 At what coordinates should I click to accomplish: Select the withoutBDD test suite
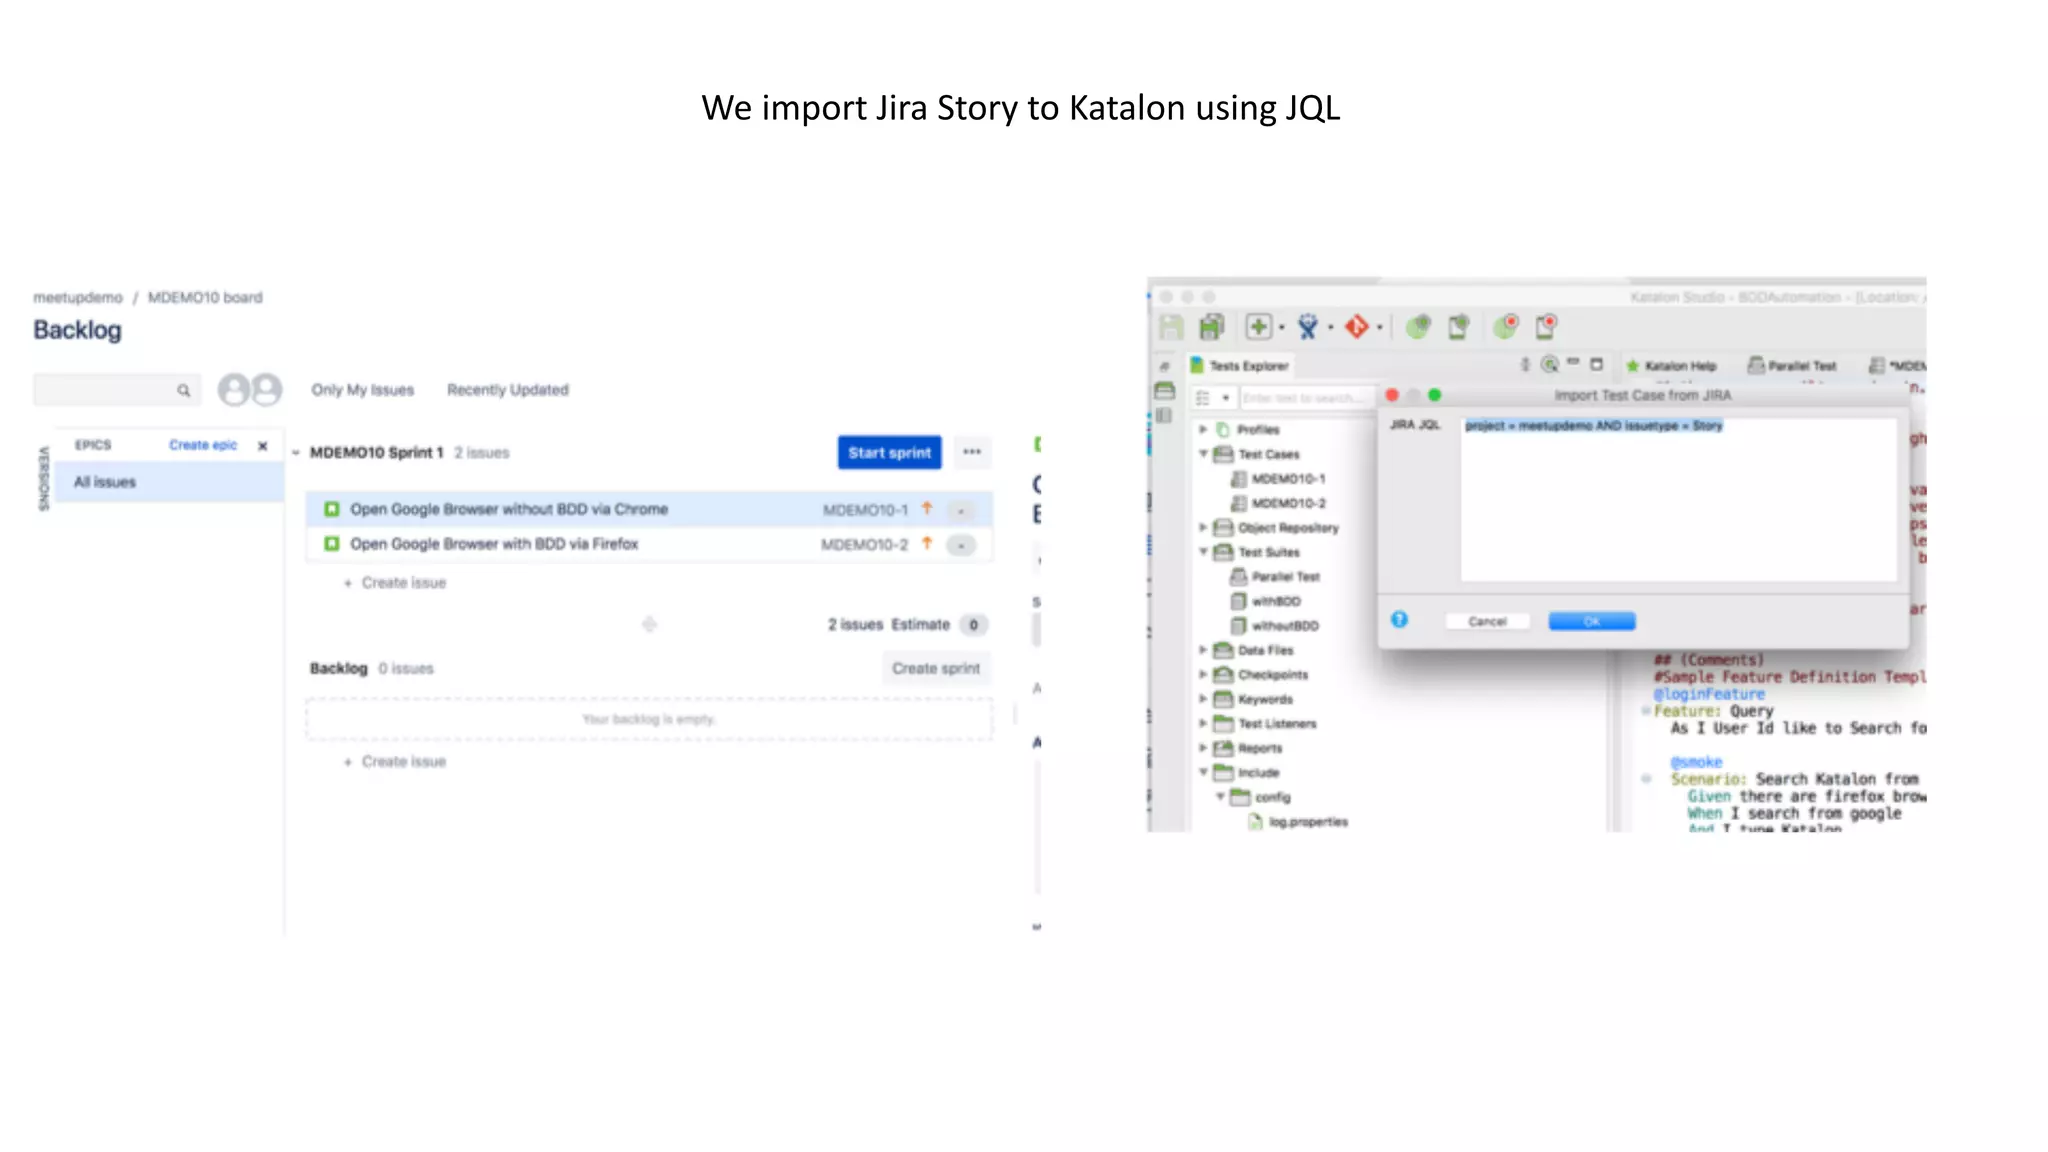1275,626
